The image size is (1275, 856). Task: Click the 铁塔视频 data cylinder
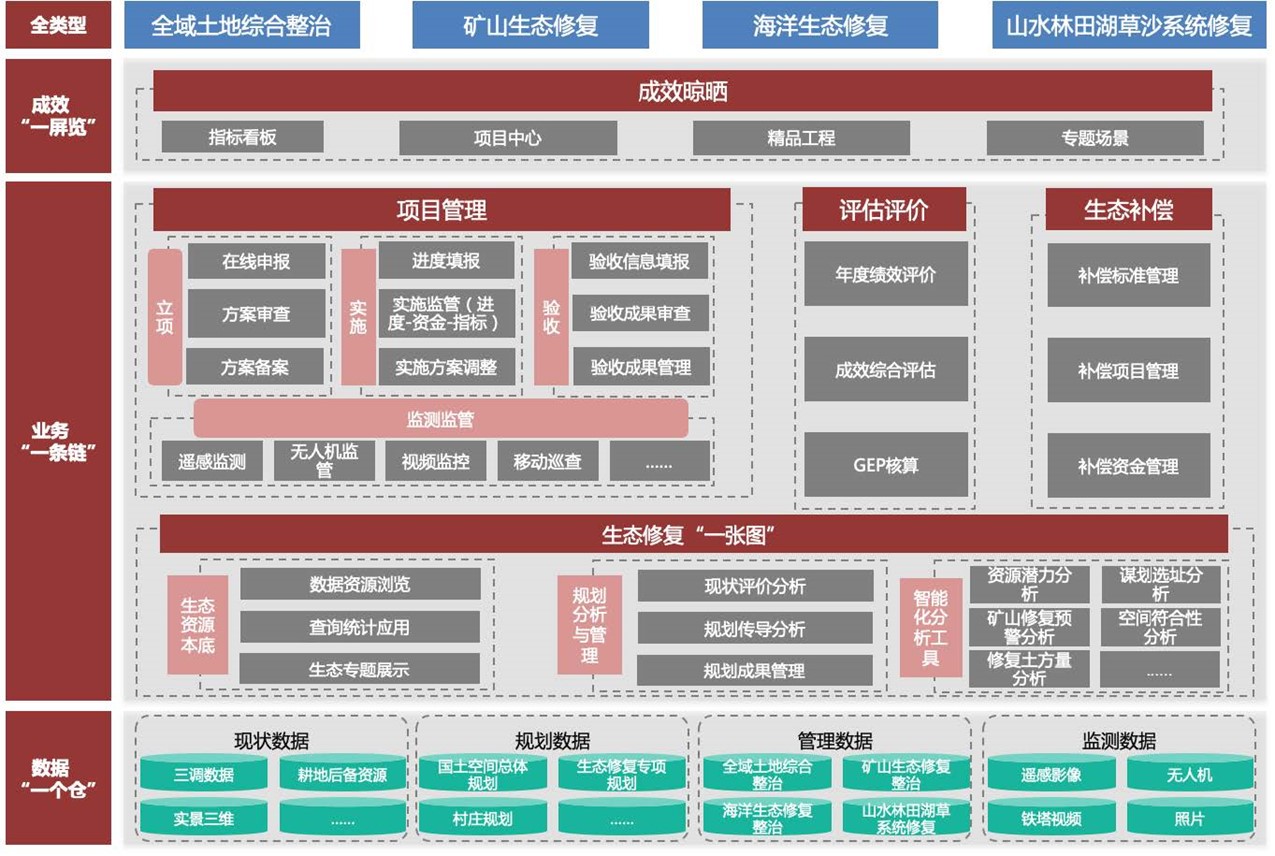coord(1051,818)
